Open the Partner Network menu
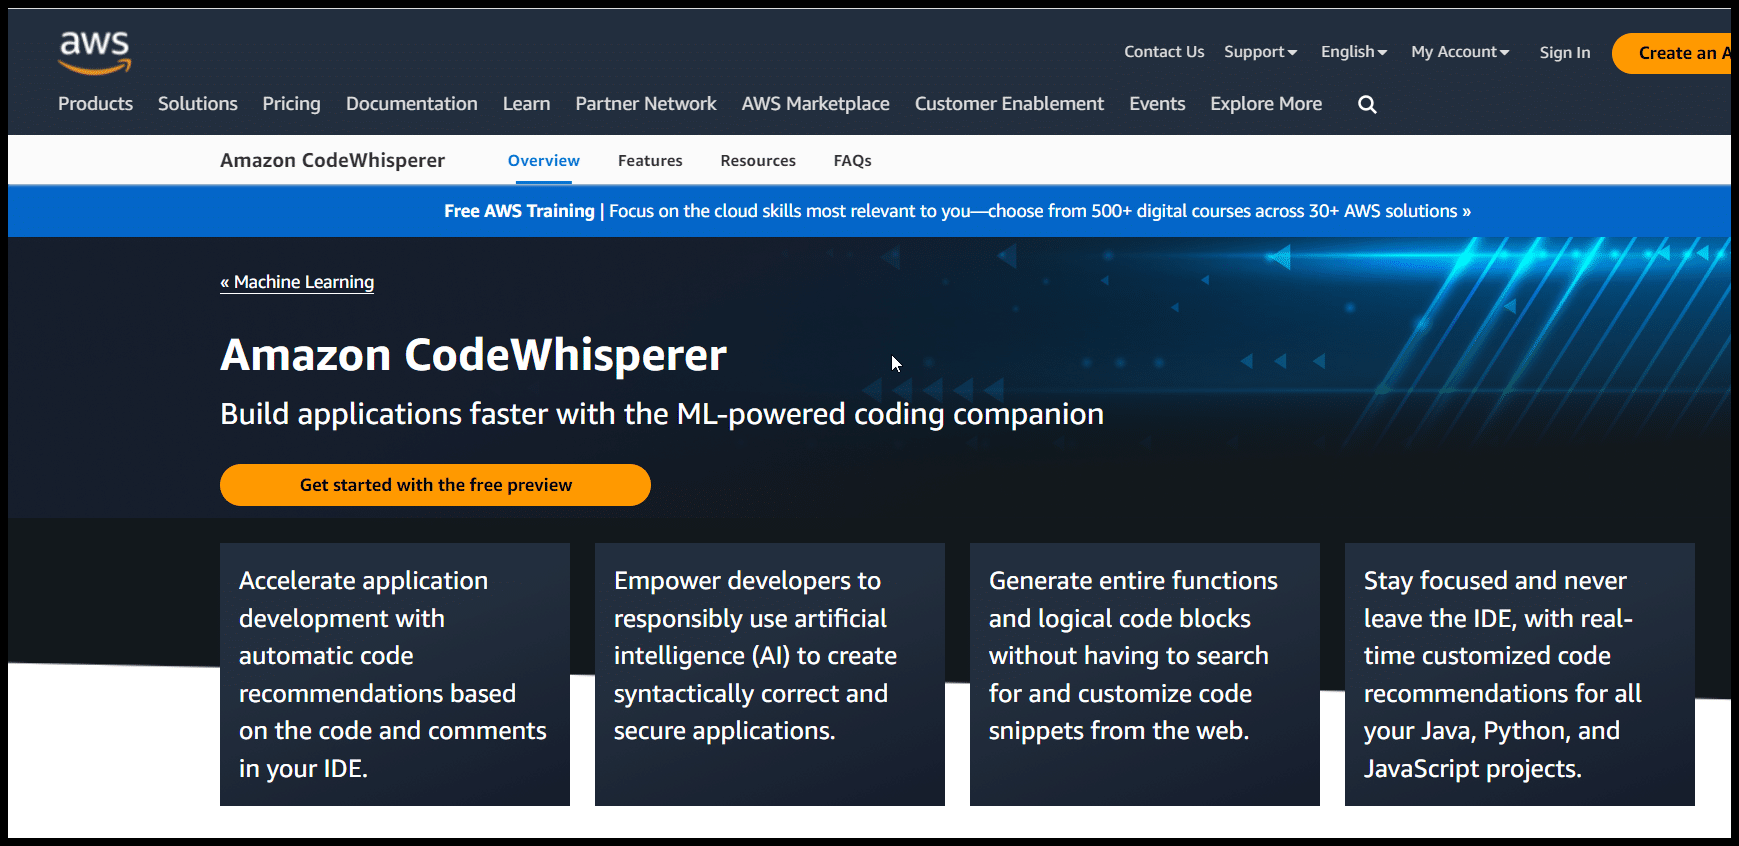1739x846 pixels. point(646,104)
